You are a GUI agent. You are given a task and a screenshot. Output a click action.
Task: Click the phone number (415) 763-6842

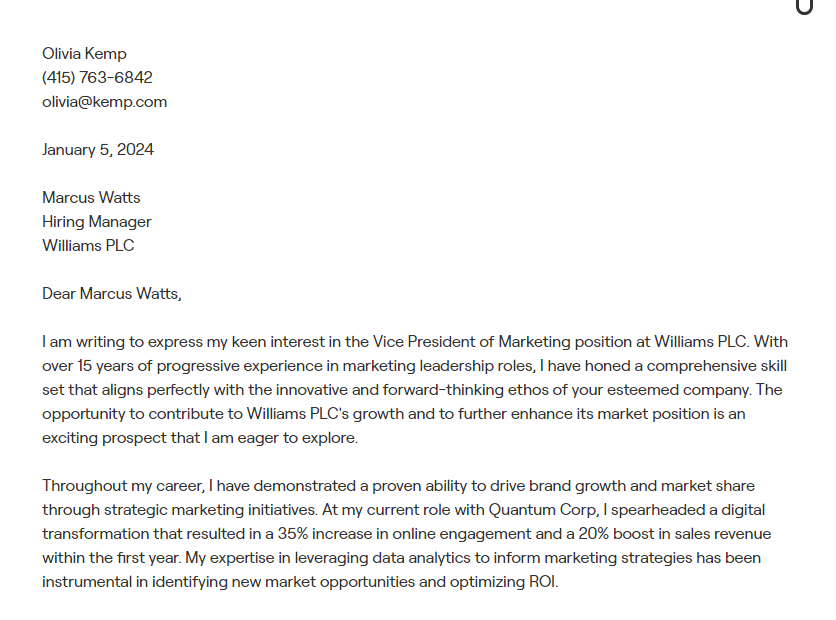click(98, 78)
